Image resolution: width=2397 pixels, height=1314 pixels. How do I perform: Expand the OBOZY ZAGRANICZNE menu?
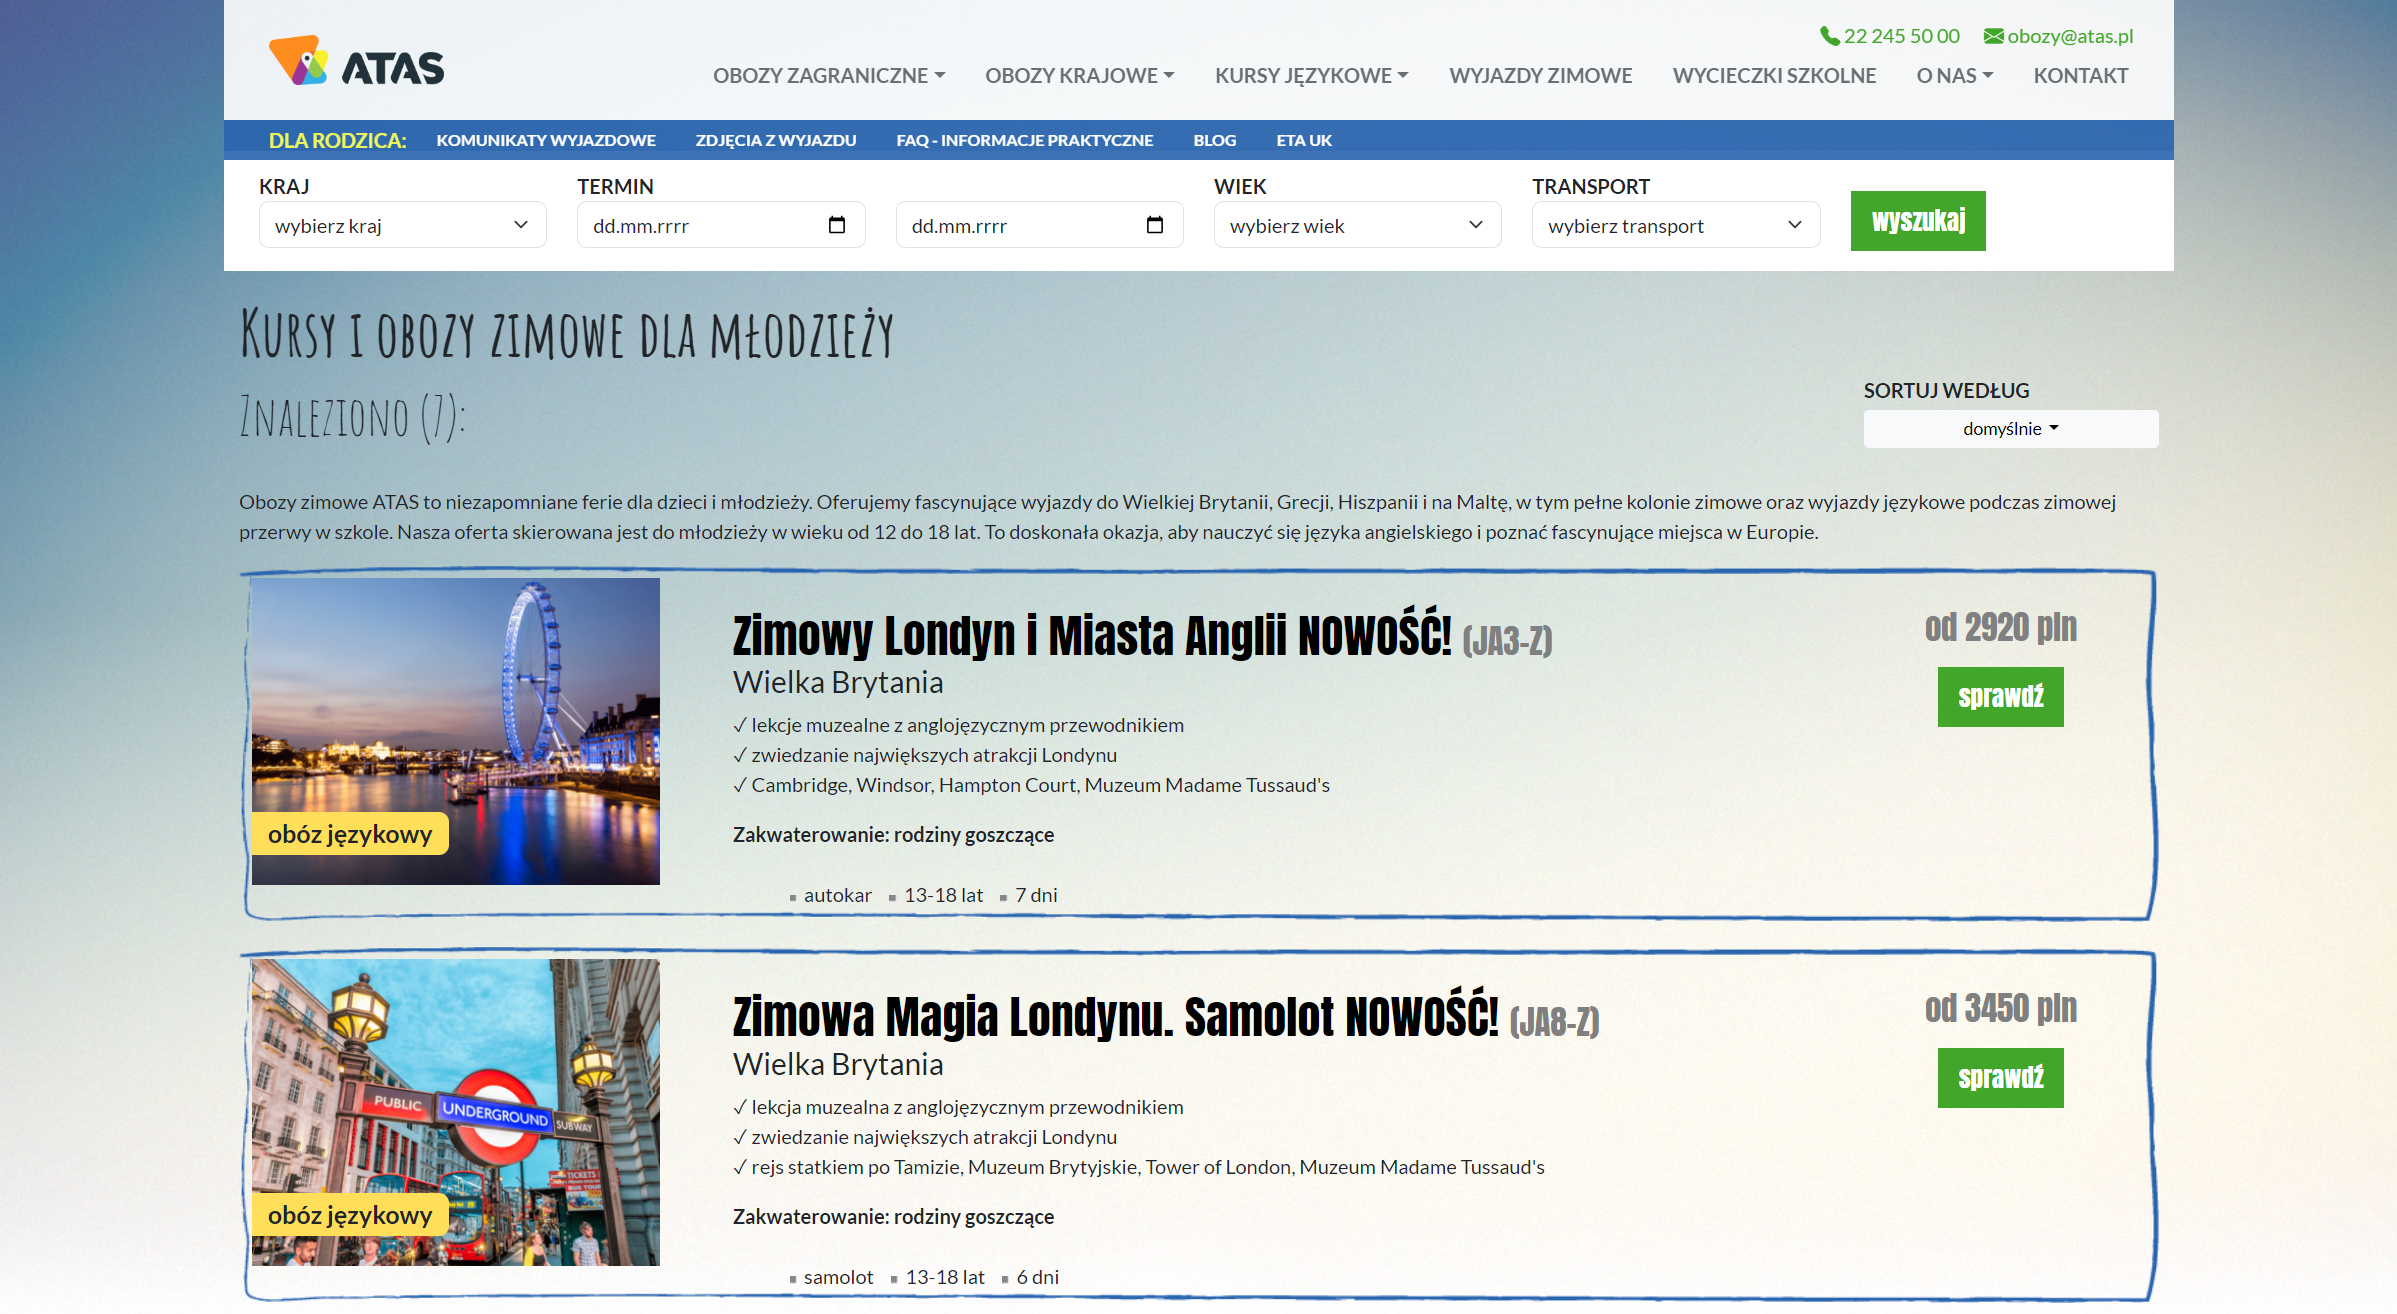pos(829,74)
